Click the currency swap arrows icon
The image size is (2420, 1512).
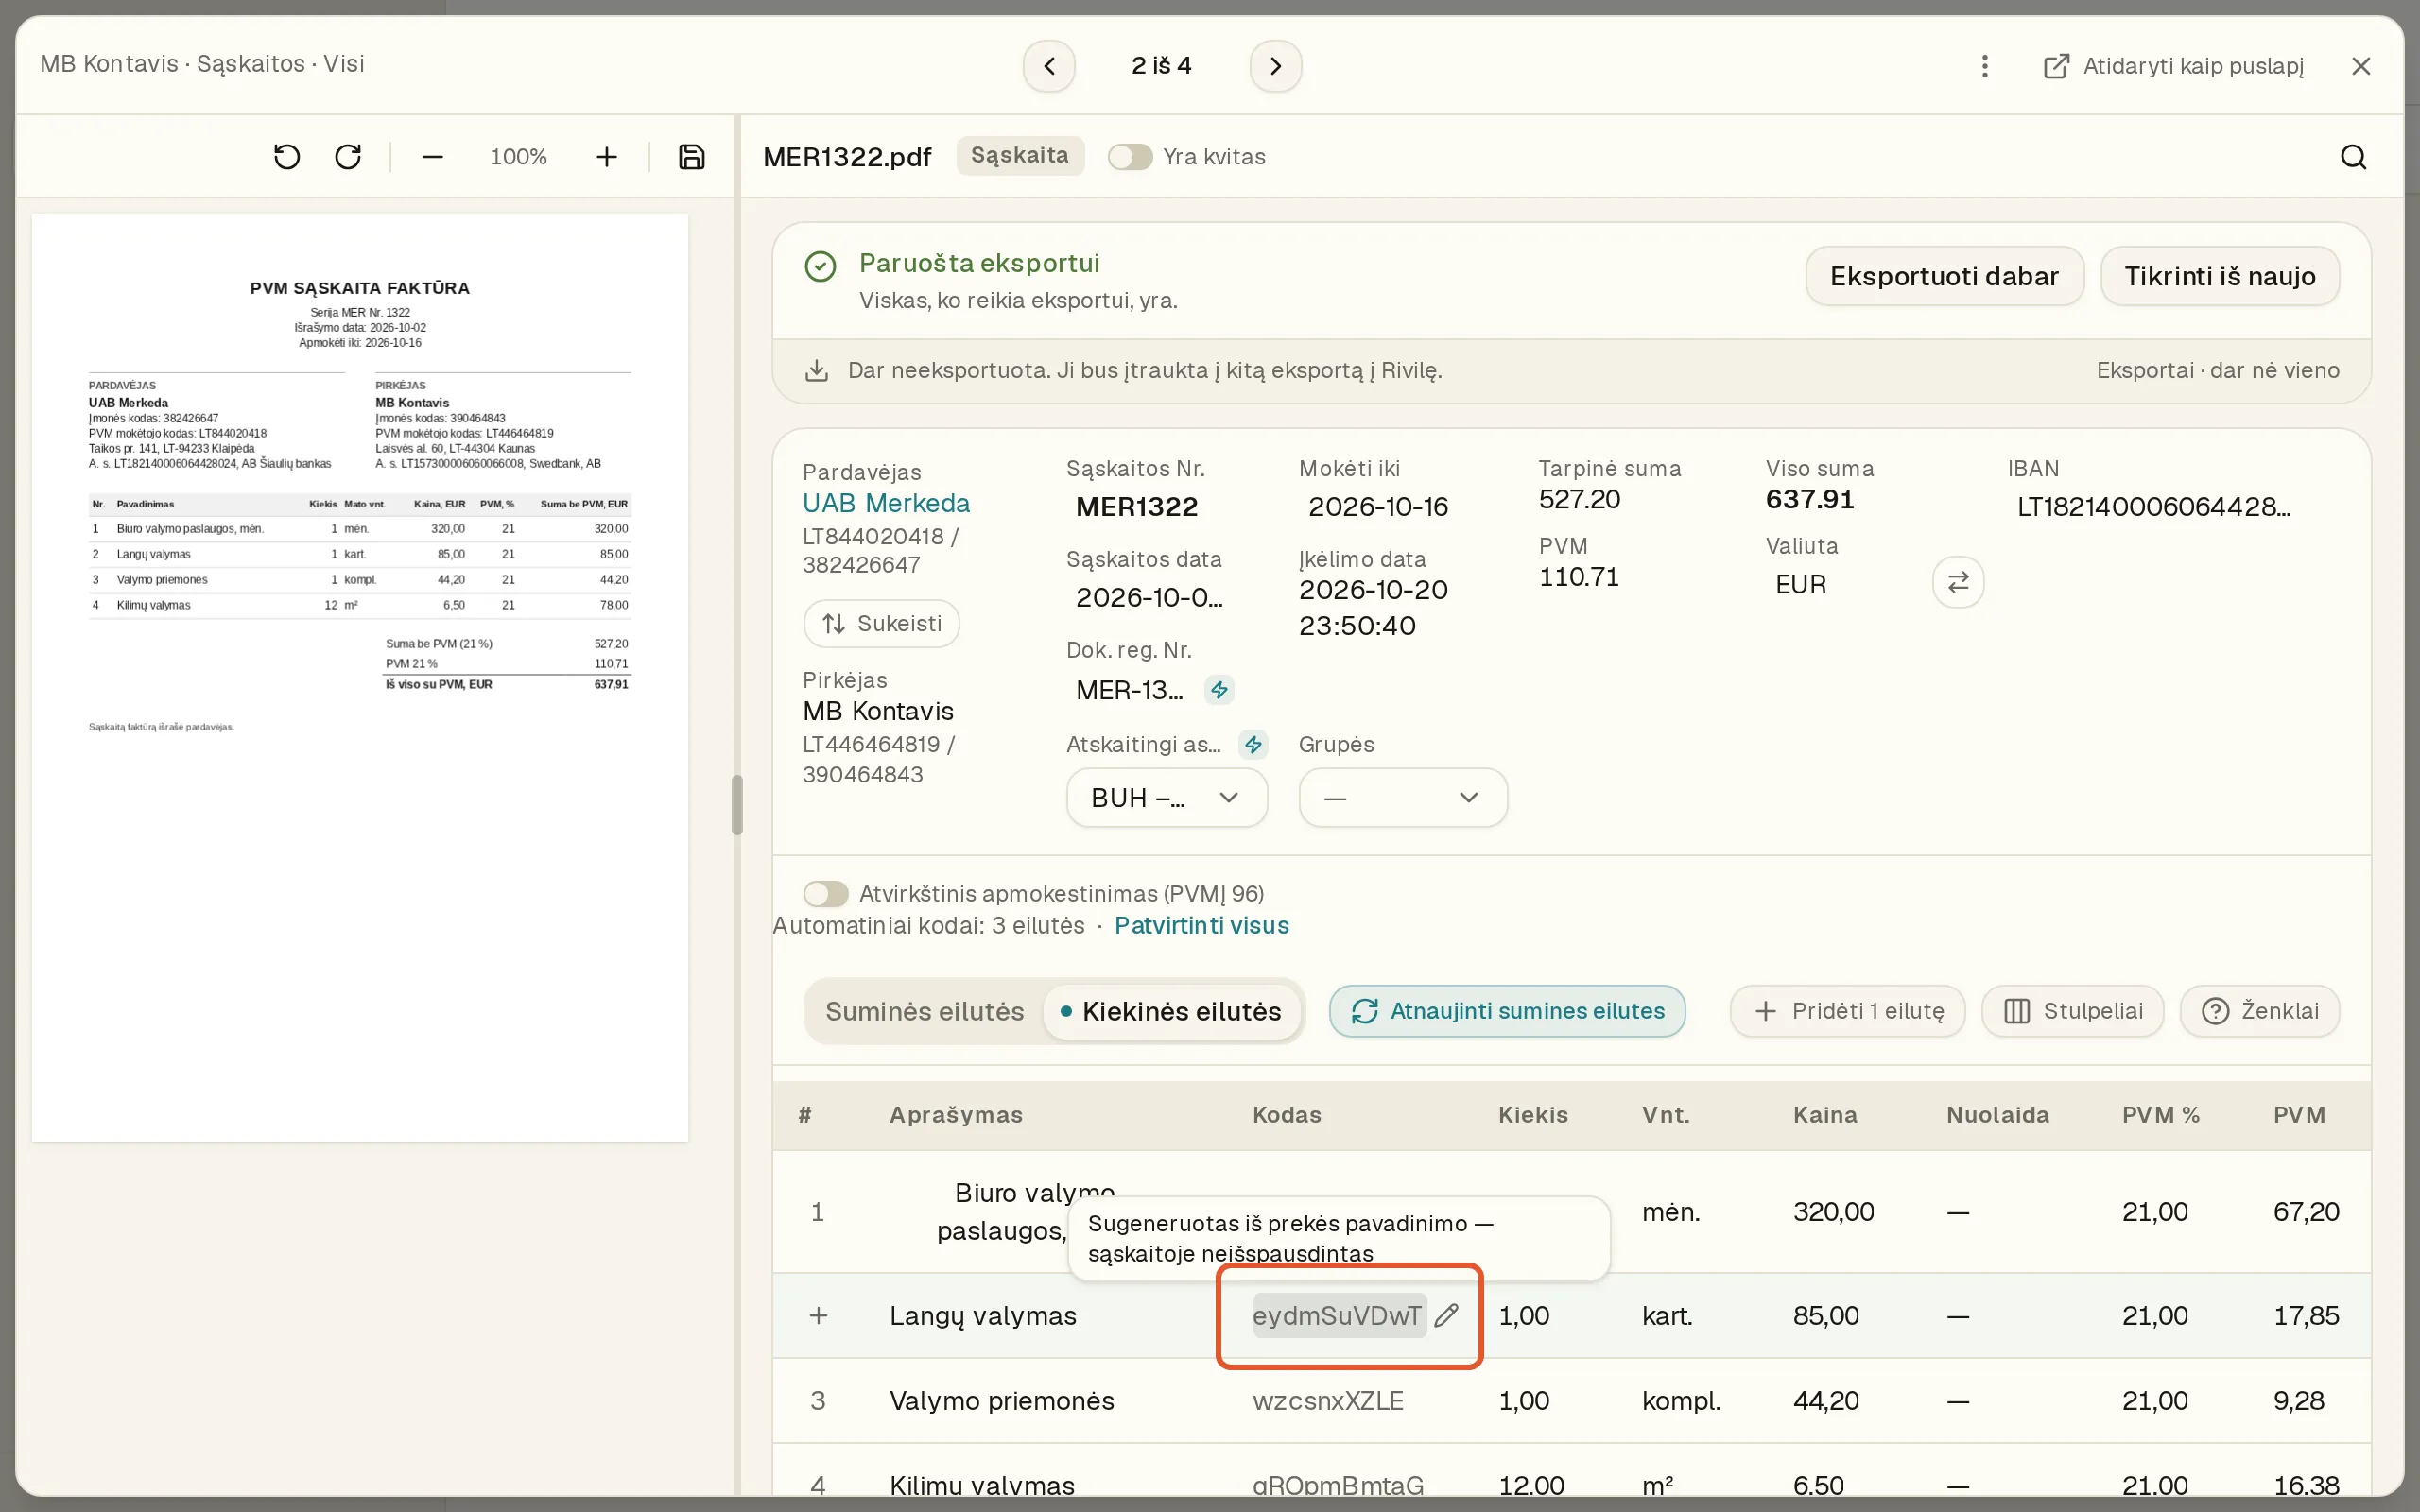tap(1958, 582)
